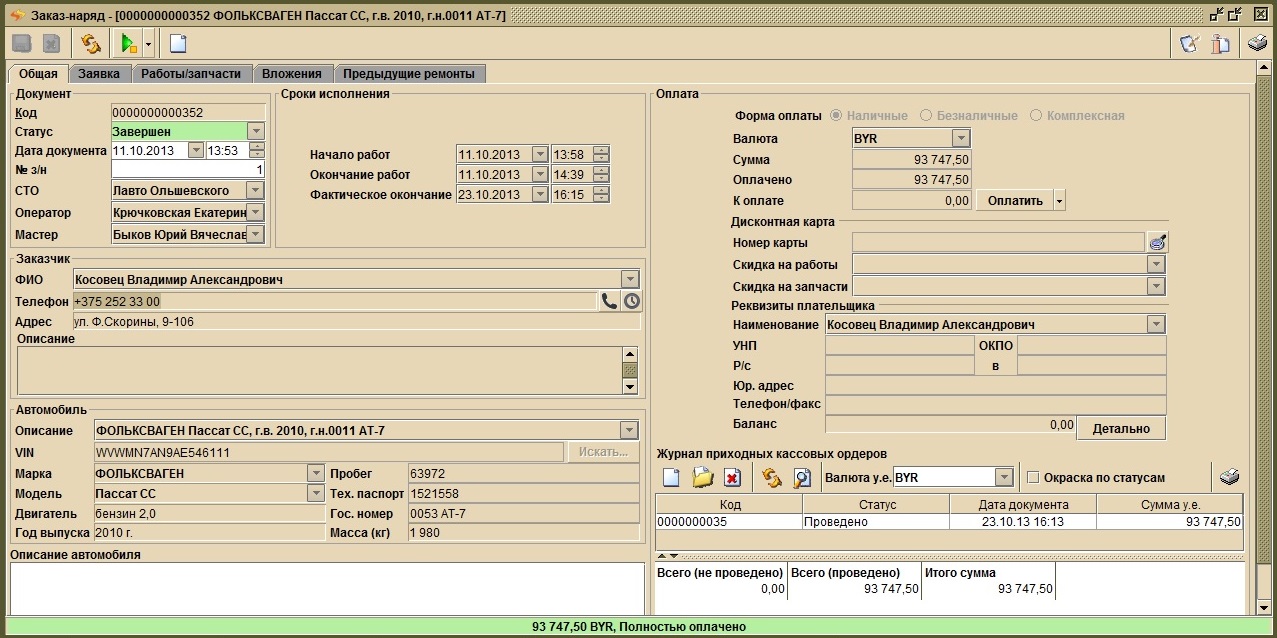This screenshot has width=1277, height=638.
Task: Open cash order with folder icon in journal
Action: (x=702, y=477)
